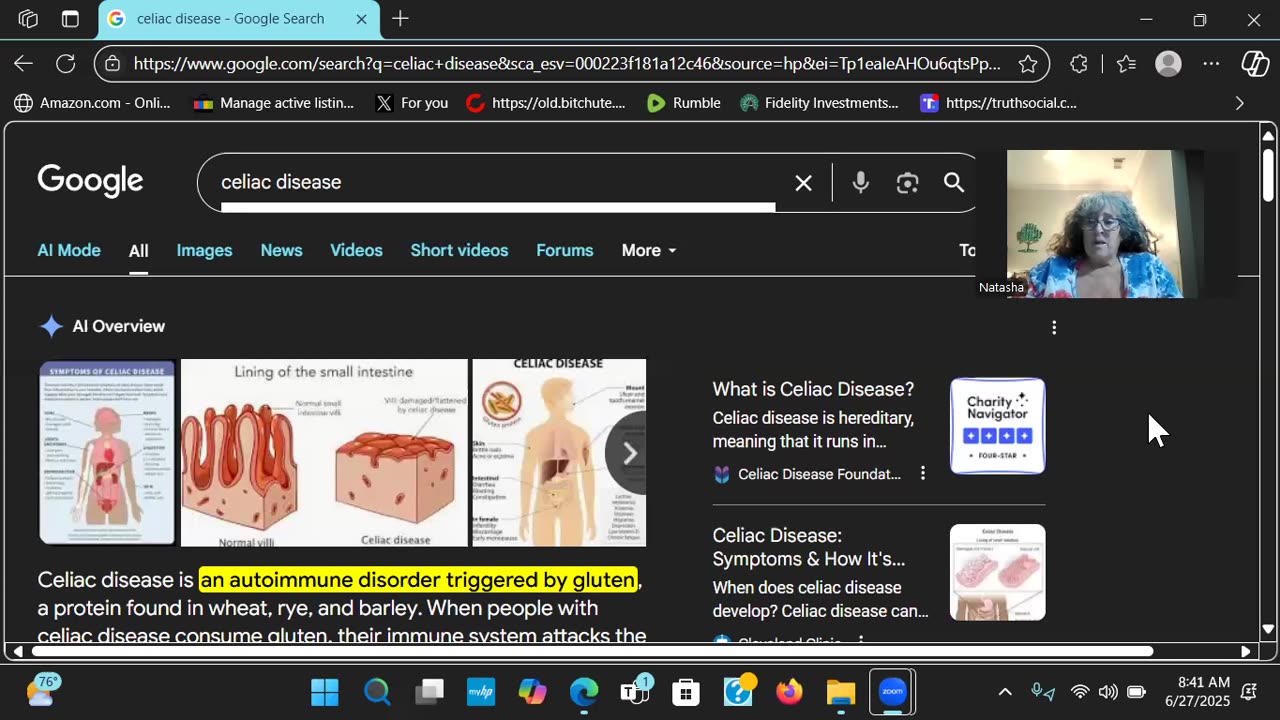Show hidden system tray icons
The height and width of the screenshot is (720, 1280).
coord(1005,692)
